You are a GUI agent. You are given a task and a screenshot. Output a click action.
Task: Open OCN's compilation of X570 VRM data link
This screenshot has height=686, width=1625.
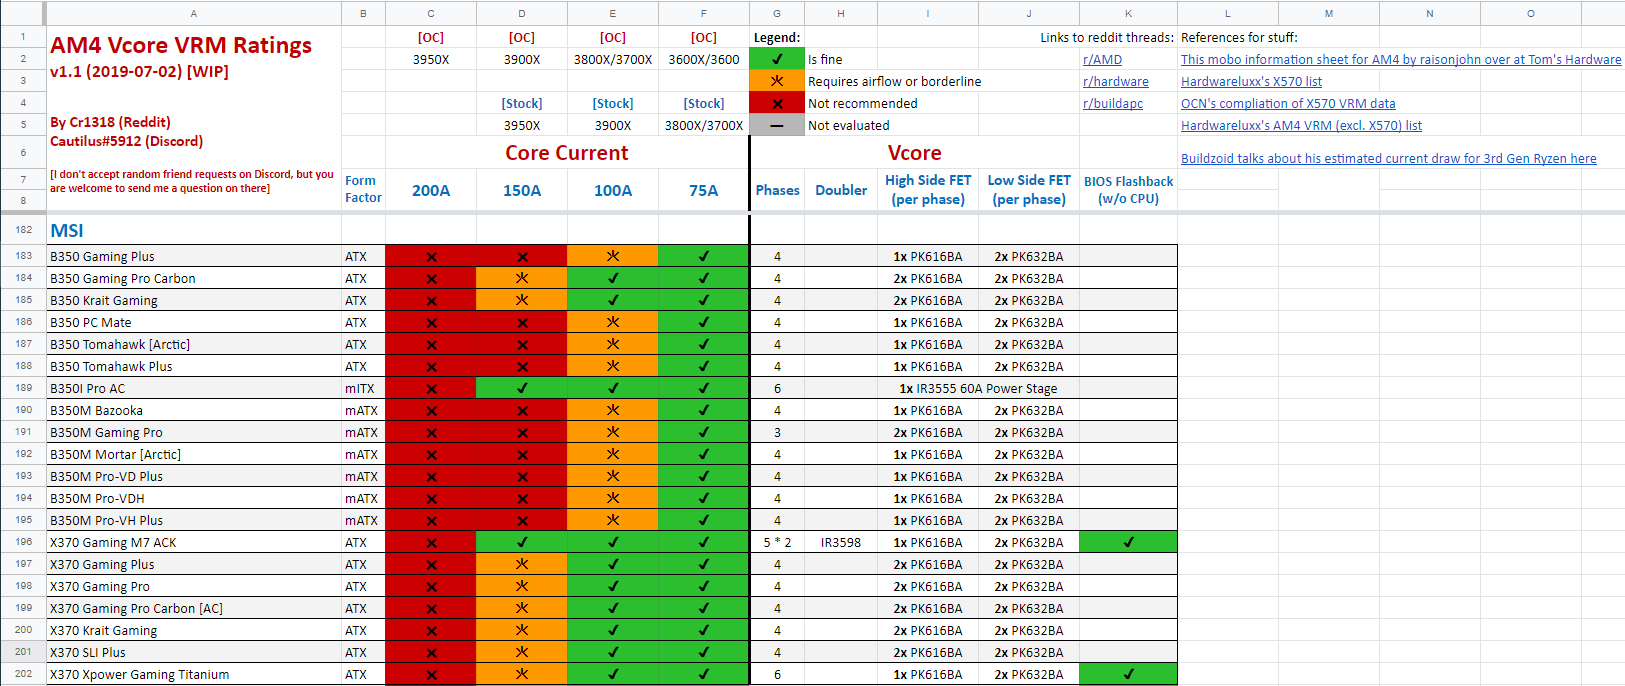[x=1288, y=103]
